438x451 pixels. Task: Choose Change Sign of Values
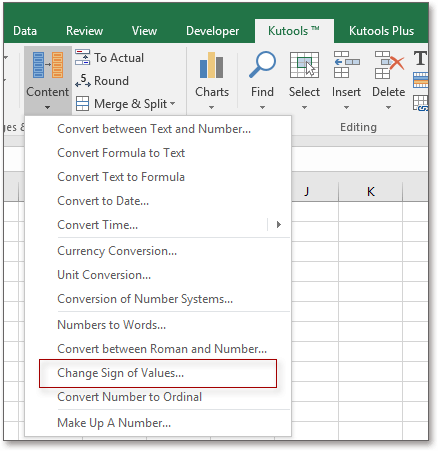(158, 373)
